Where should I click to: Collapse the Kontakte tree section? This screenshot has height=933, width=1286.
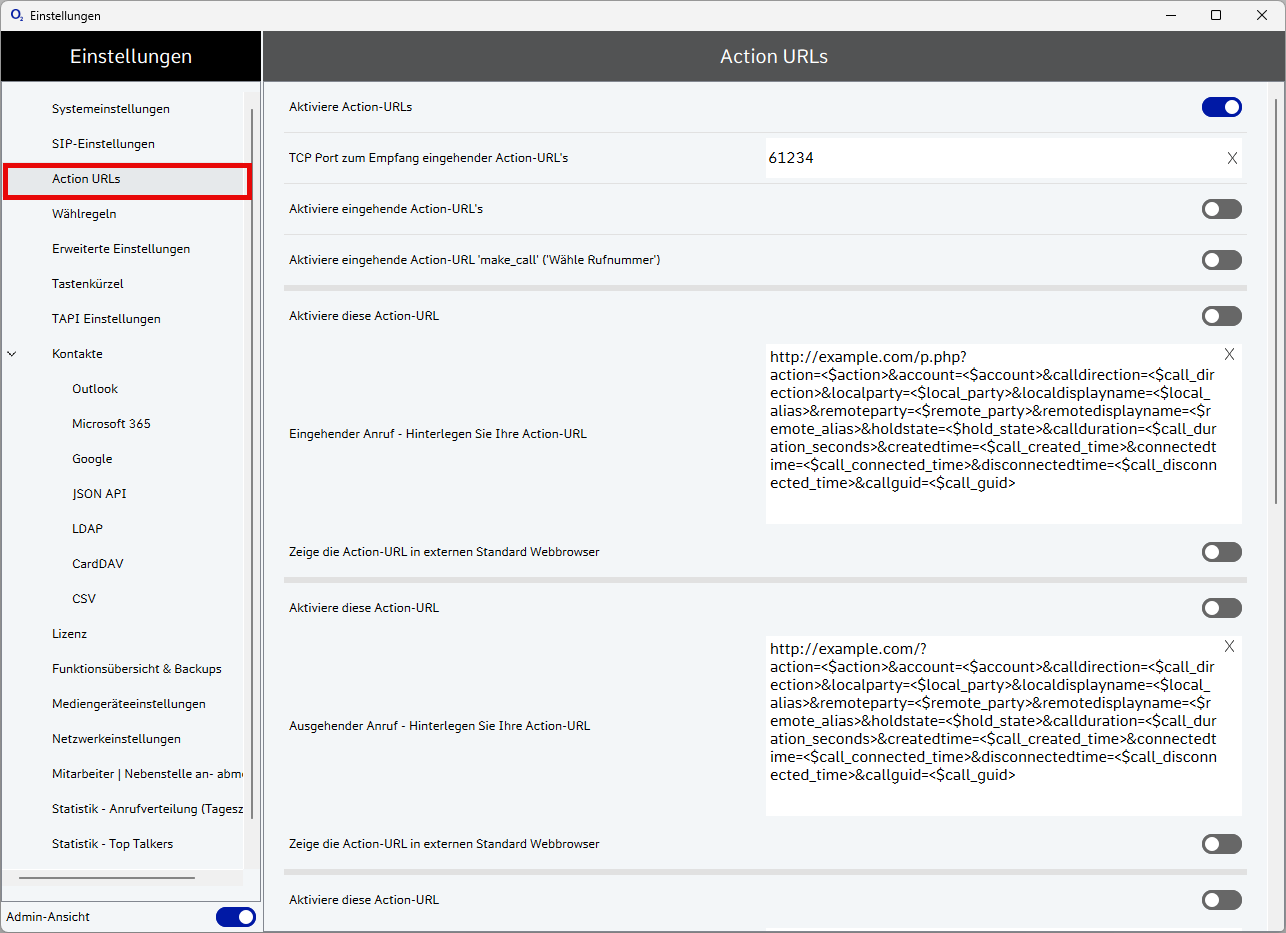pos(12,354)
